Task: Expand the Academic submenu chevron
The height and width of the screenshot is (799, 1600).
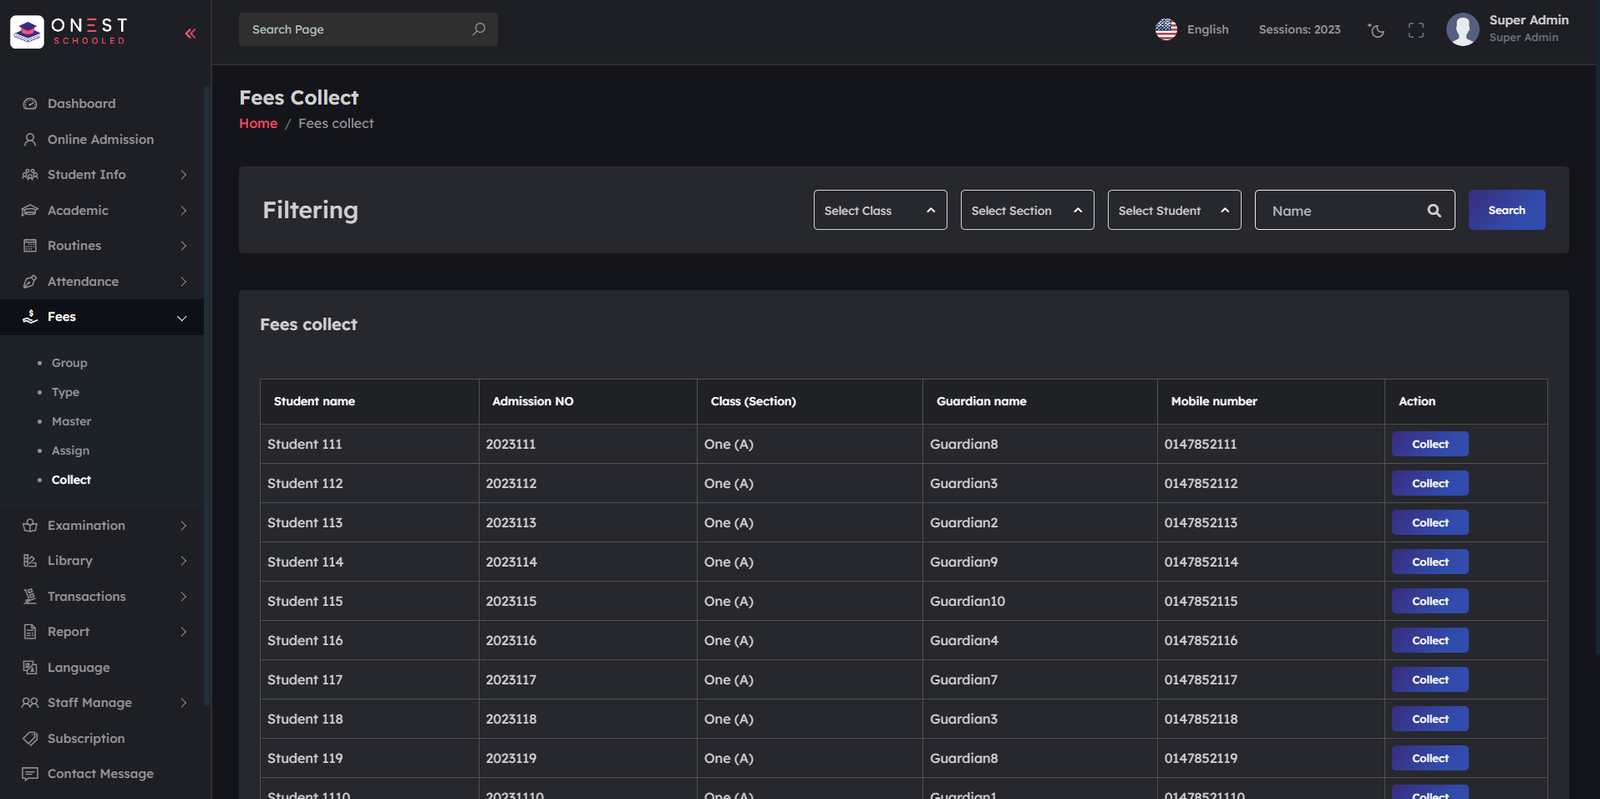Action: (x=183, y=211)
